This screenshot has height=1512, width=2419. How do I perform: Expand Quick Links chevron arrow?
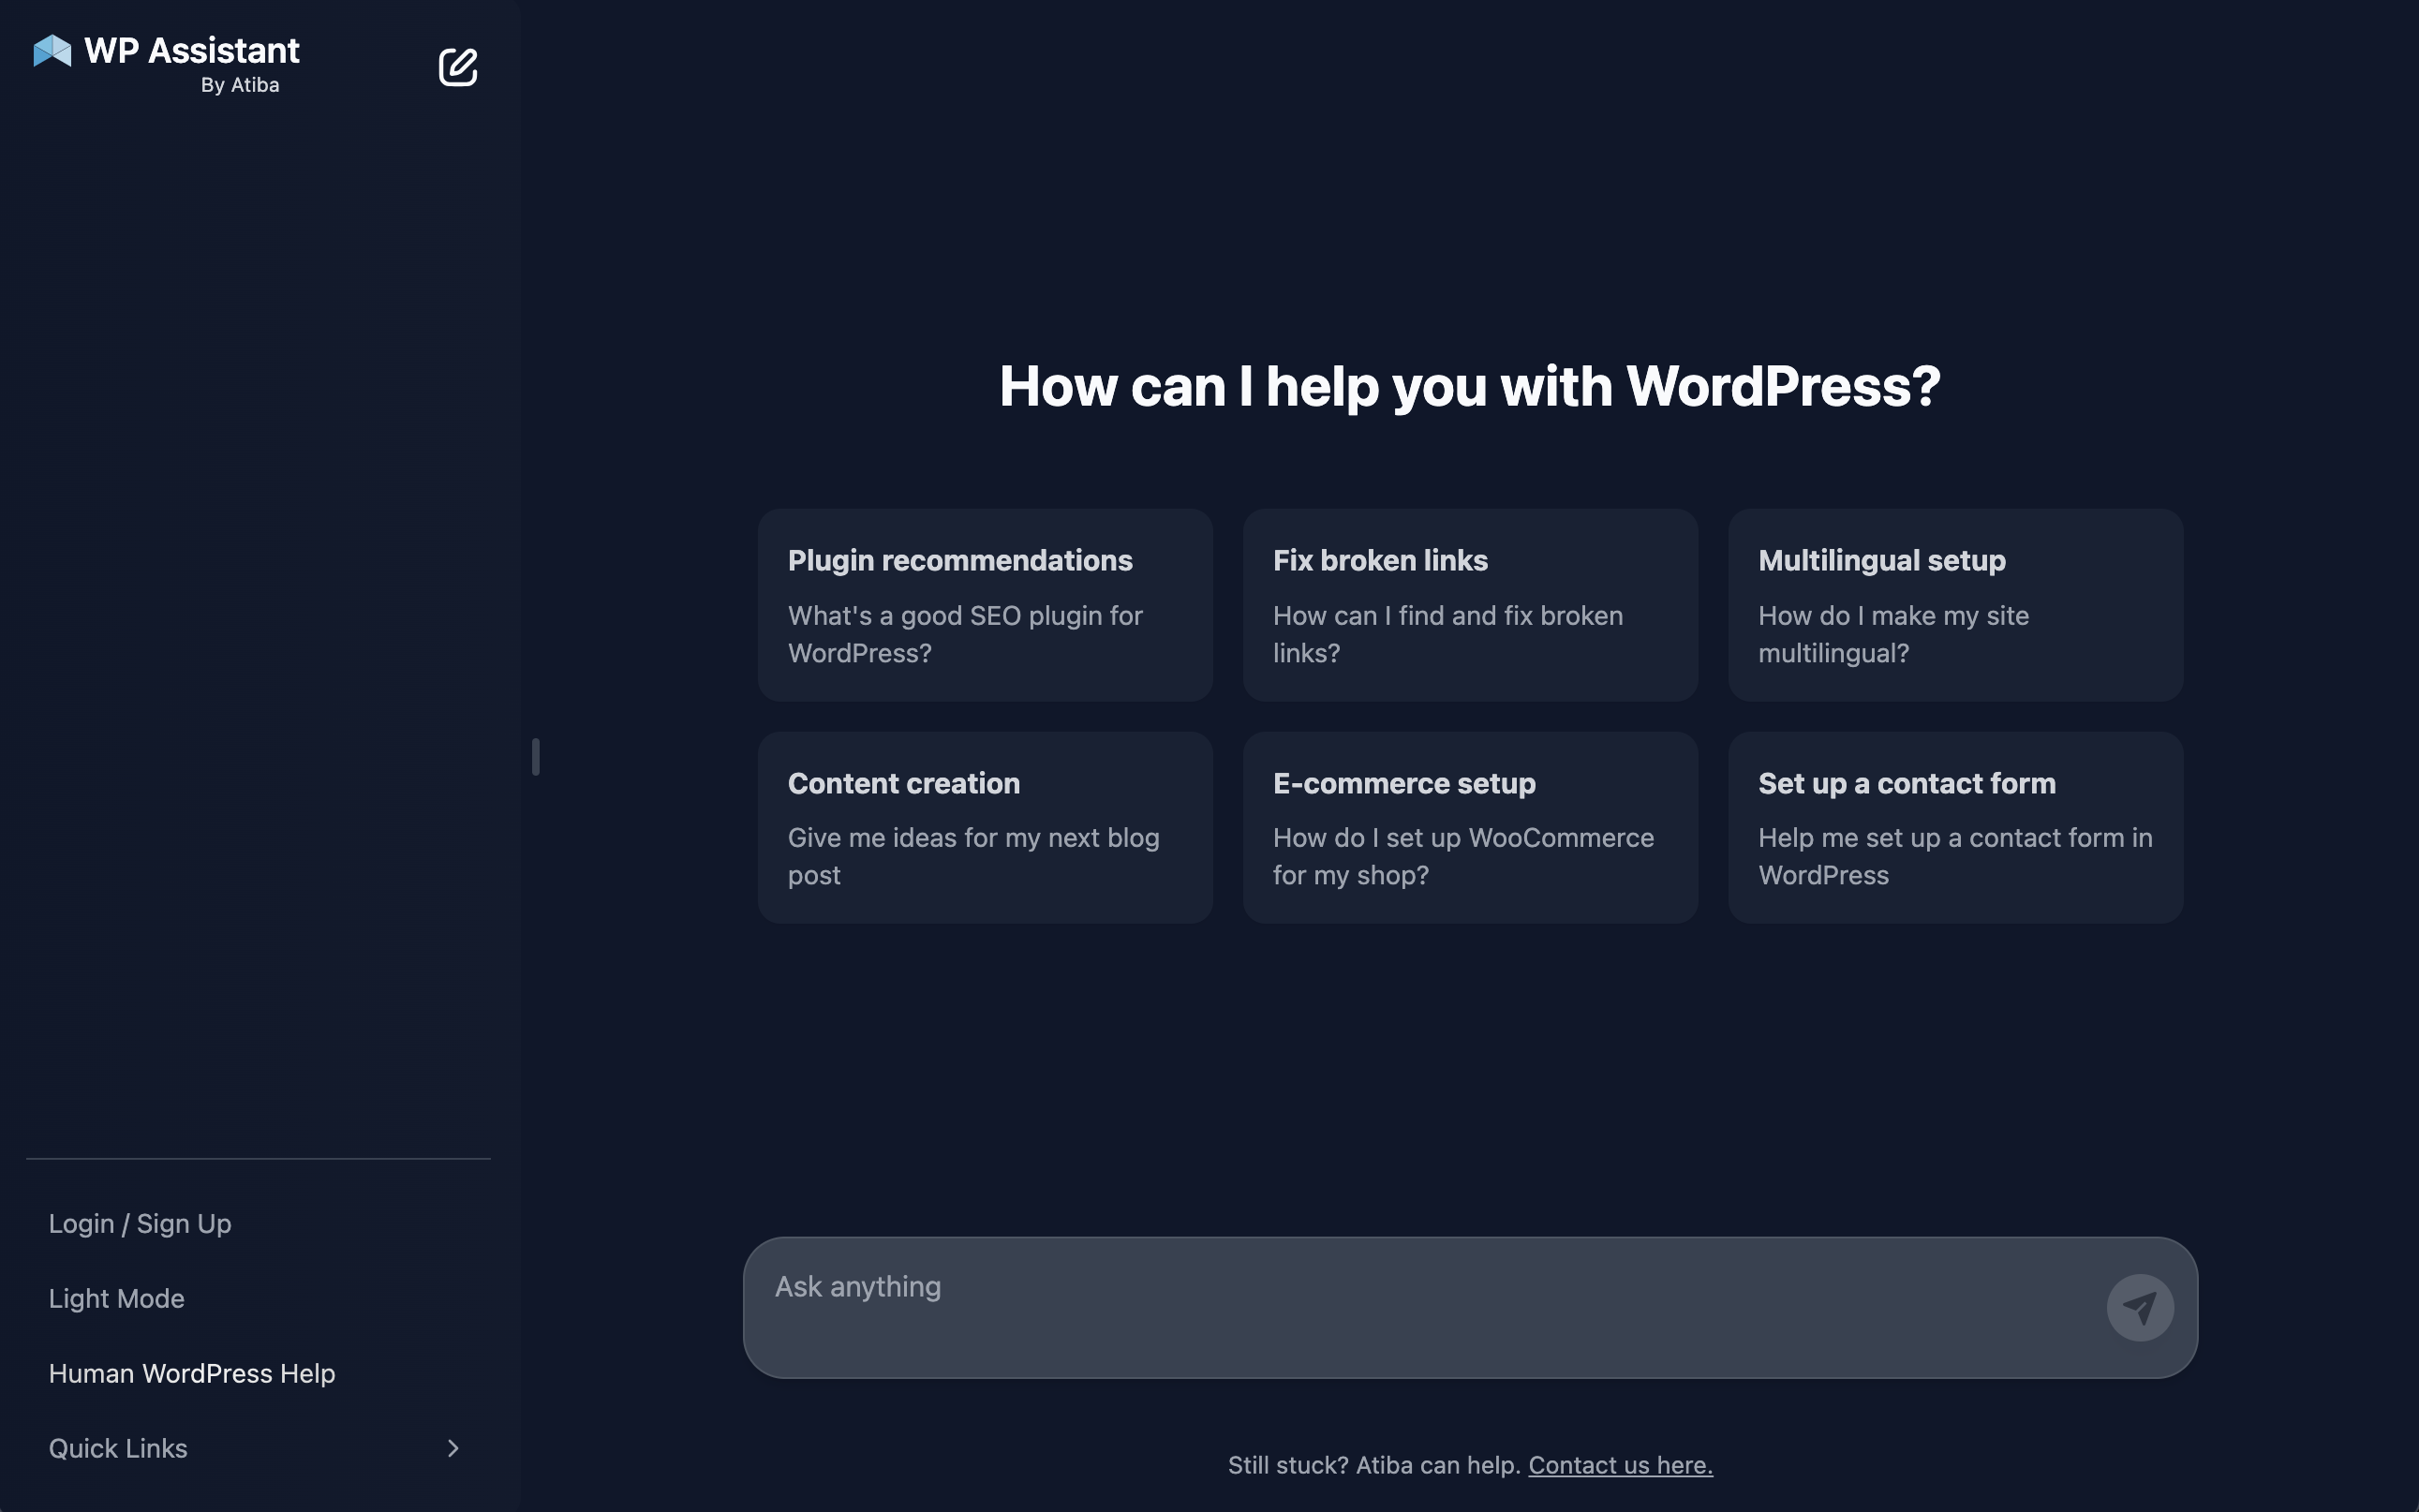[x=453, y=1448]
